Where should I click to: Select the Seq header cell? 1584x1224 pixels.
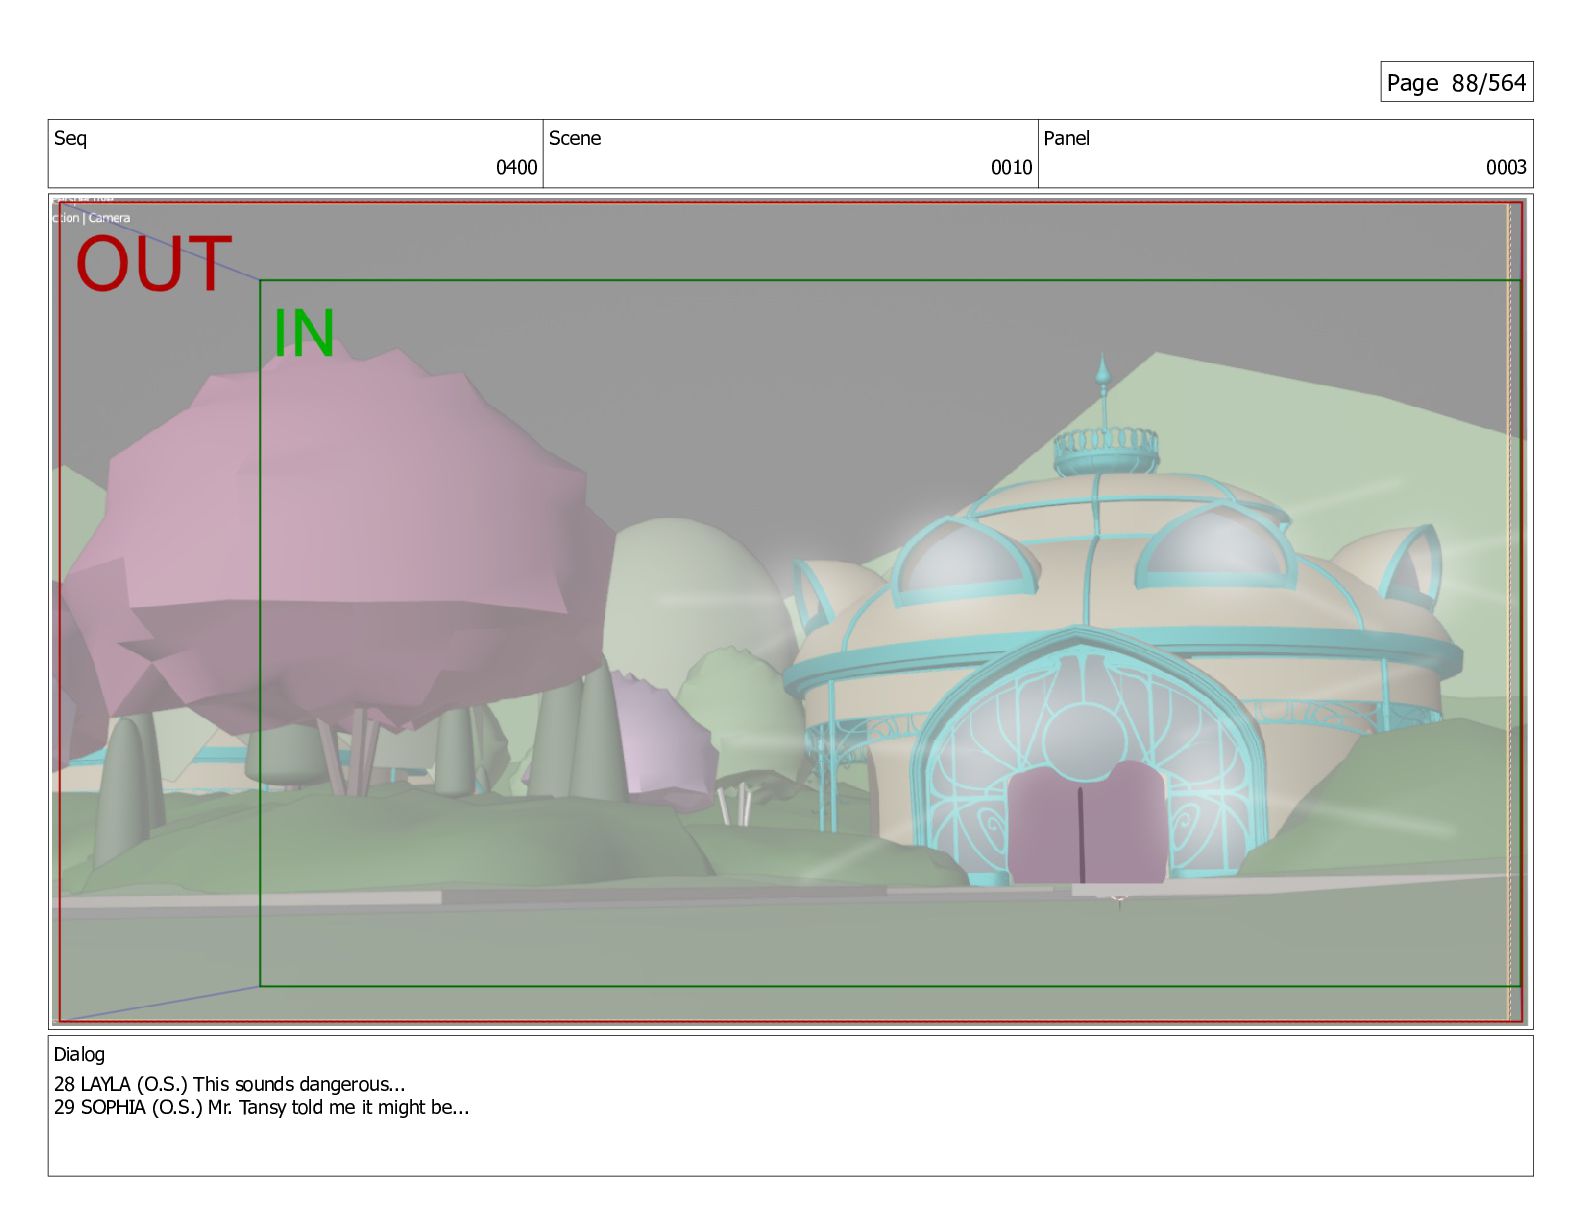click(70, 138)
